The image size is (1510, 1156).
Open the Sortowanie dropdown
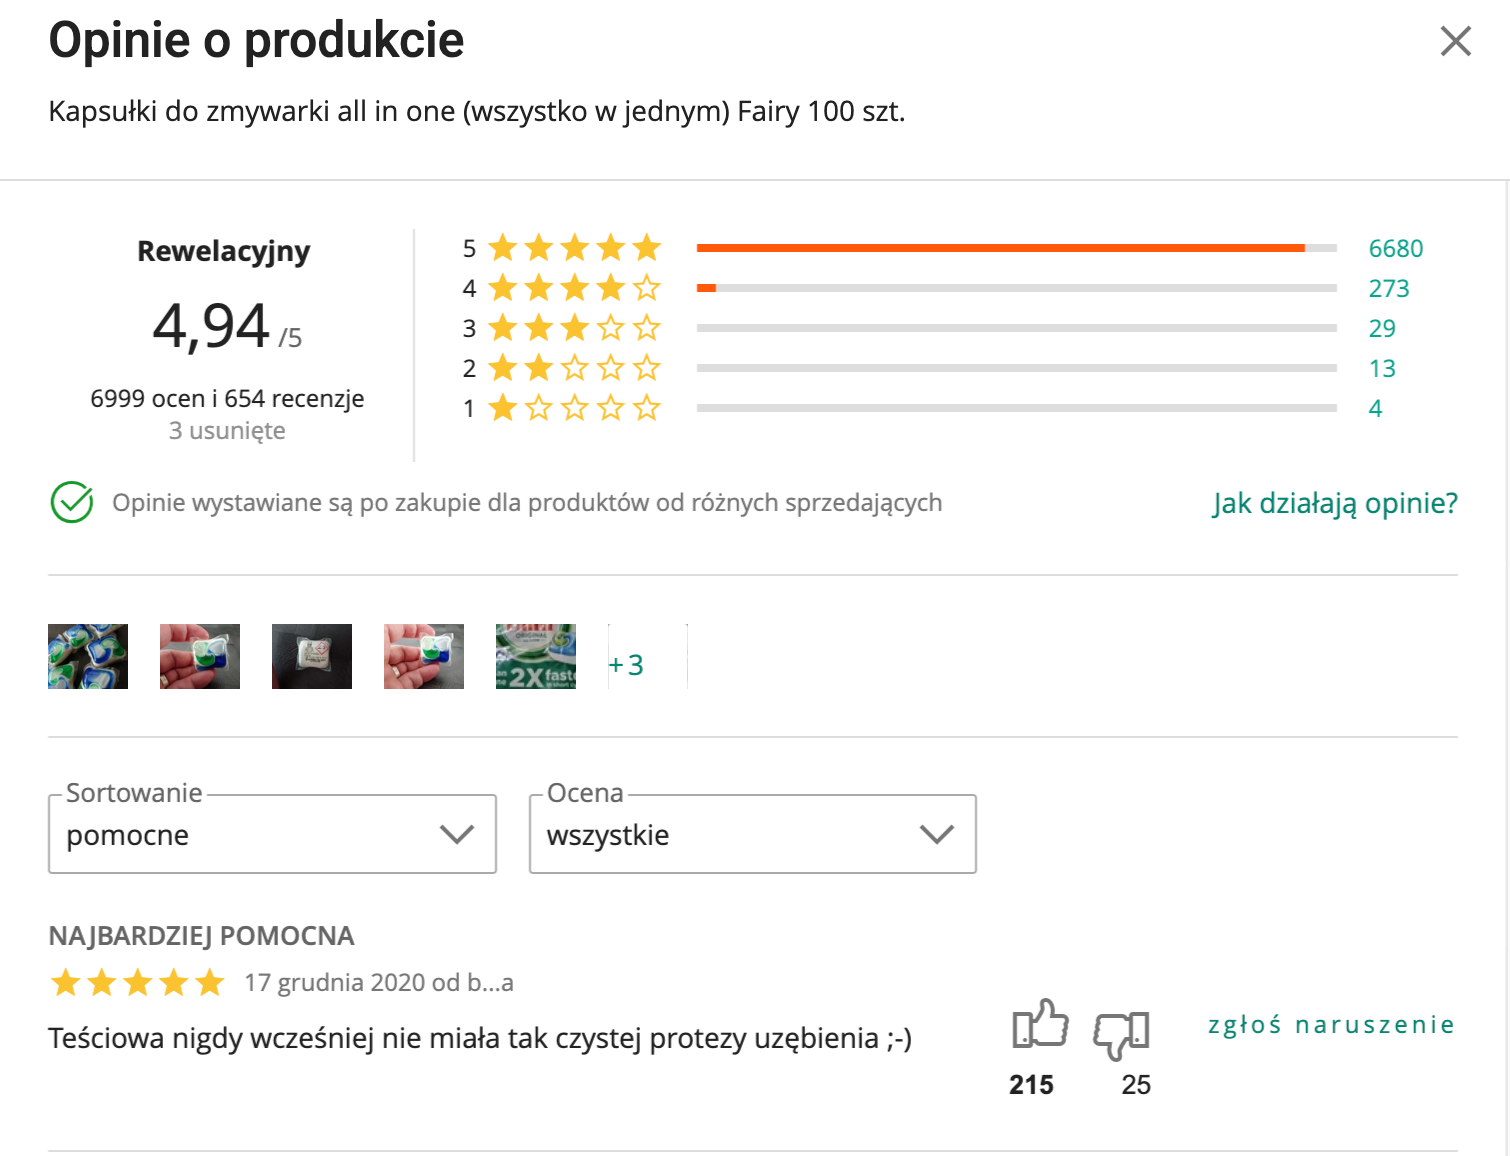(x=272, y=834)
